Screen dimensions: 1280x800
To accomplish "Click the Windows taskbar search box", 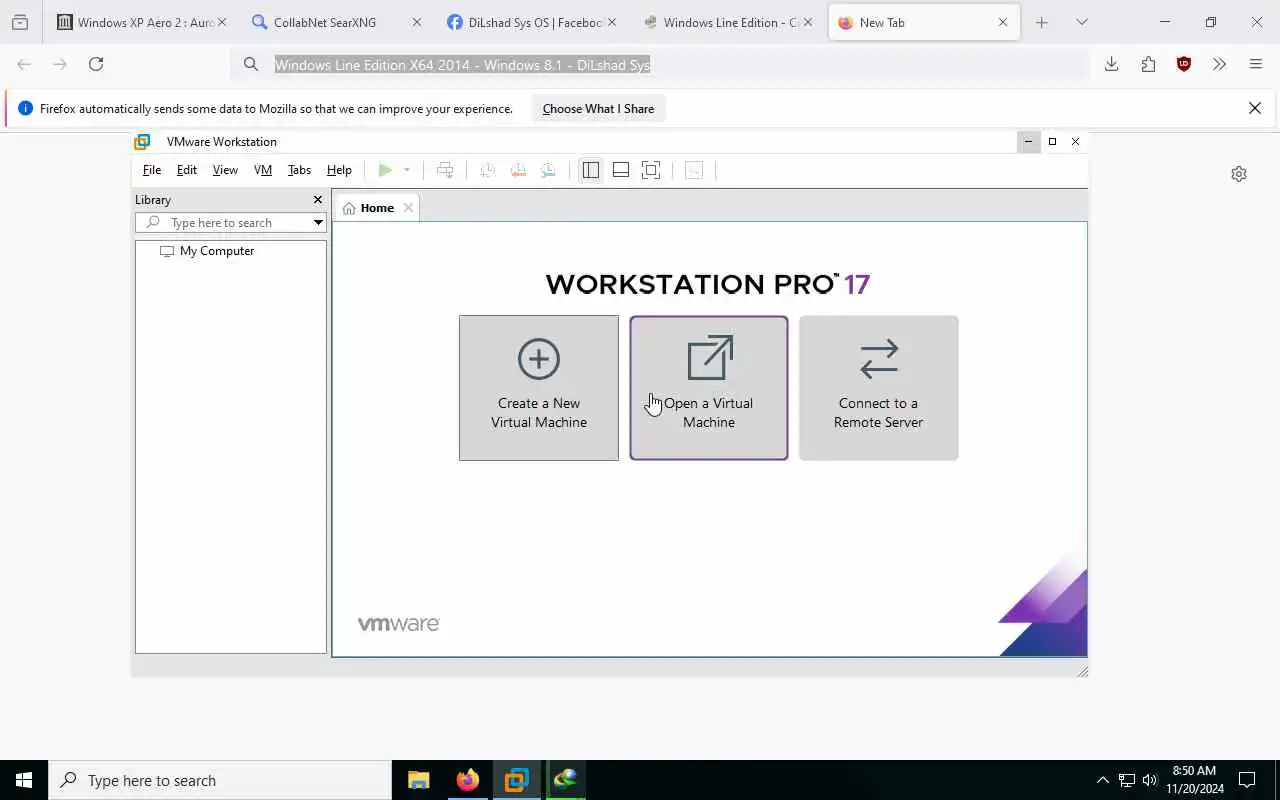I will (220, 780).
